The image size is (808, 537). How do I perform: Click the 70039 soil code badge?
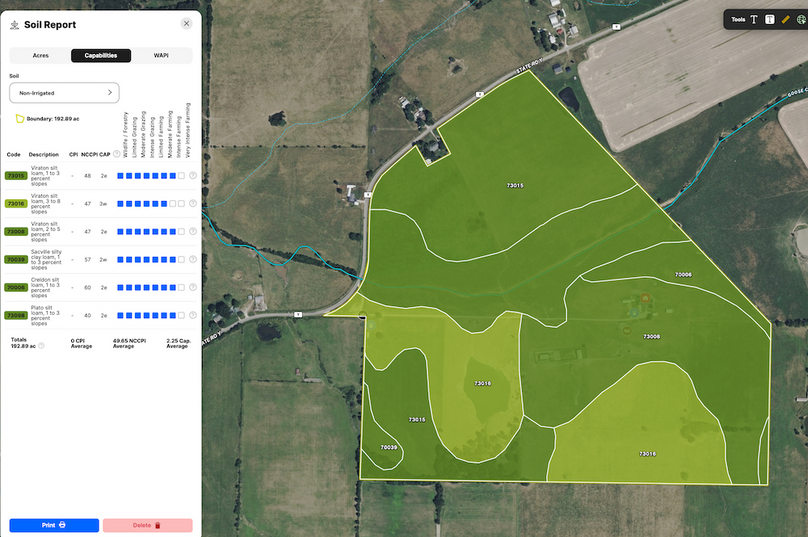(16, 259)
